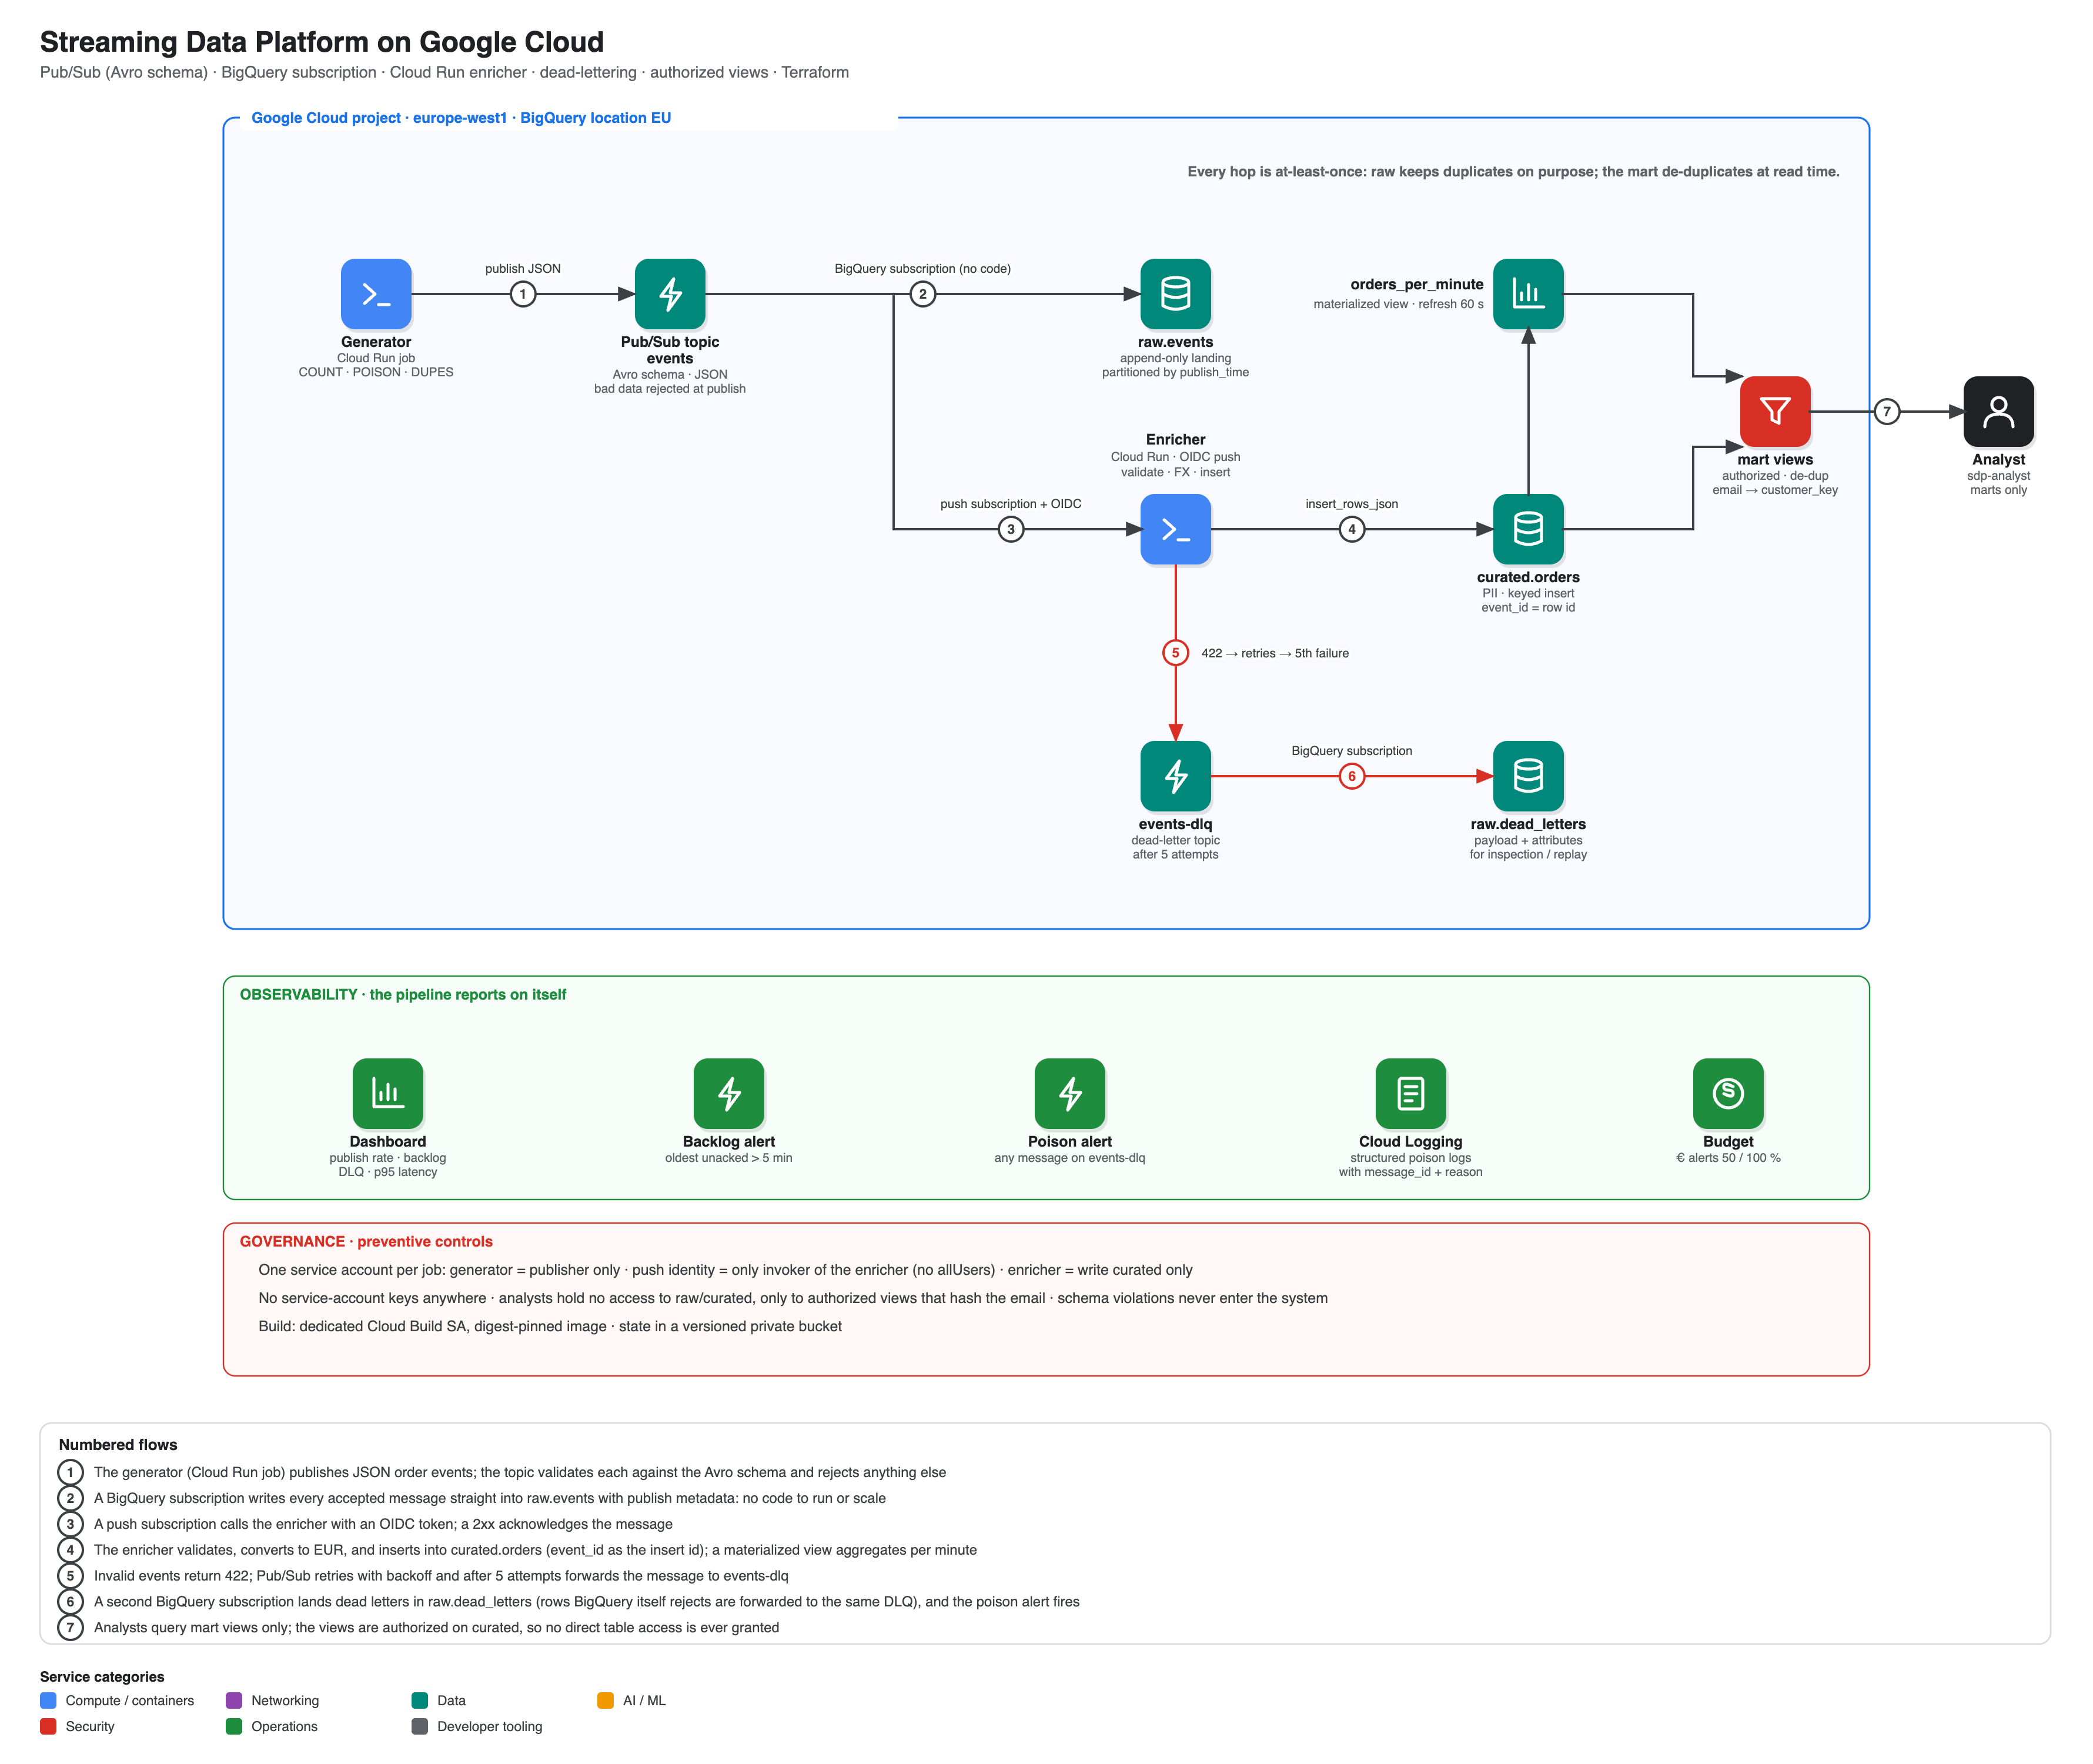Click 'Invalid events return 422' flow line
The width and height of the screenshot is (2093, 1764).
click(441, 1576)
